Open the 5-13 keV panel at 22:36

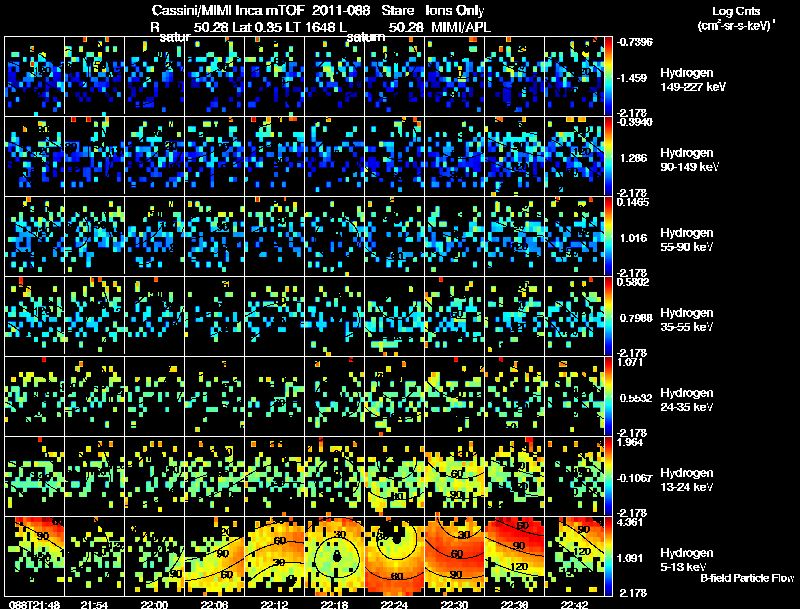514,556
